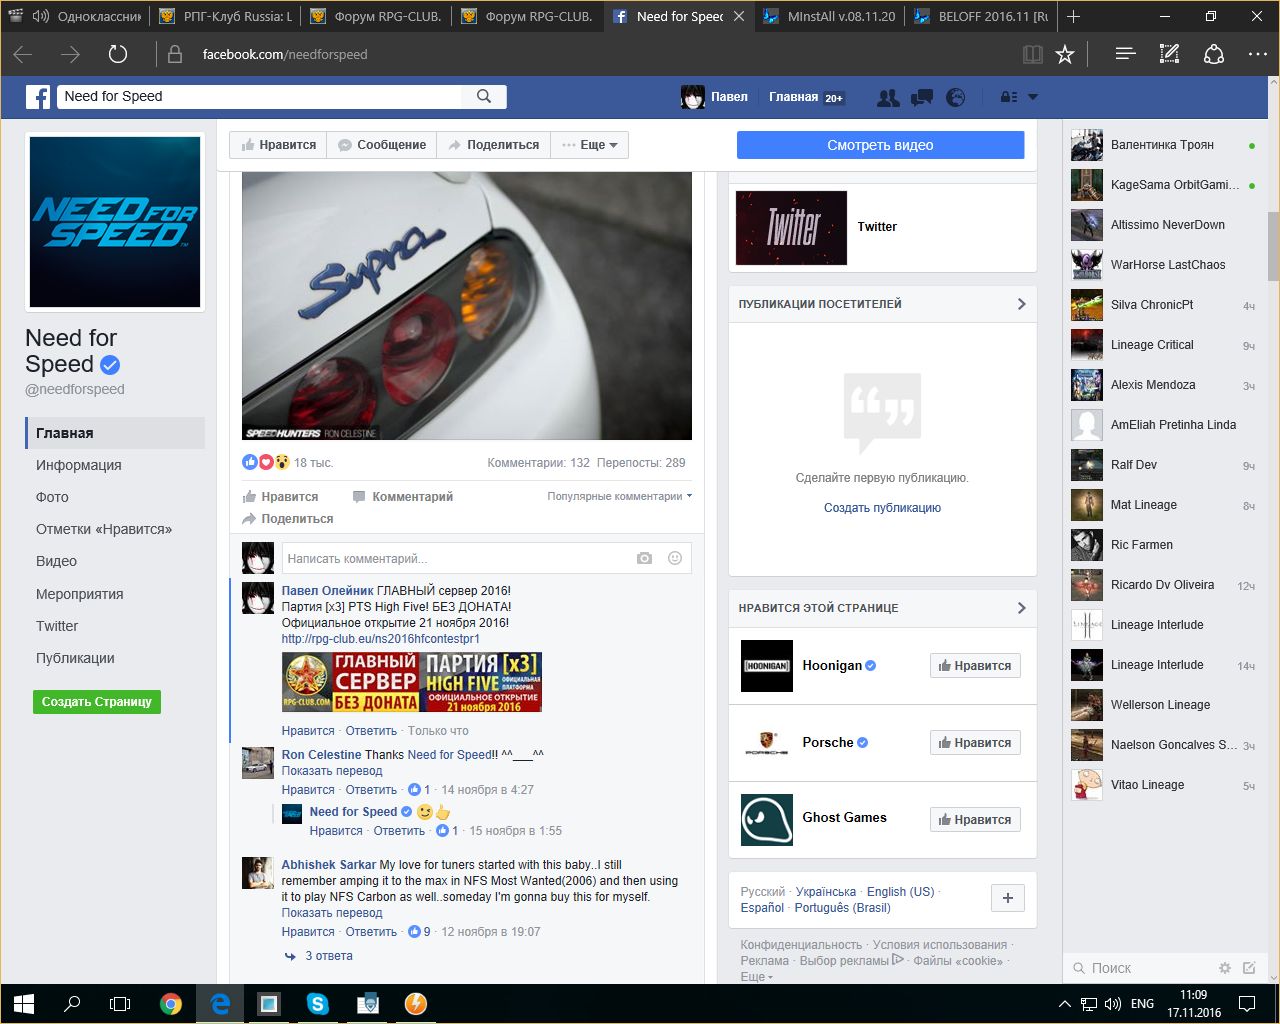This screenshot has width=1280, height=1024.
Task: Click the Нравится page like button
Action: coord(278,145)
